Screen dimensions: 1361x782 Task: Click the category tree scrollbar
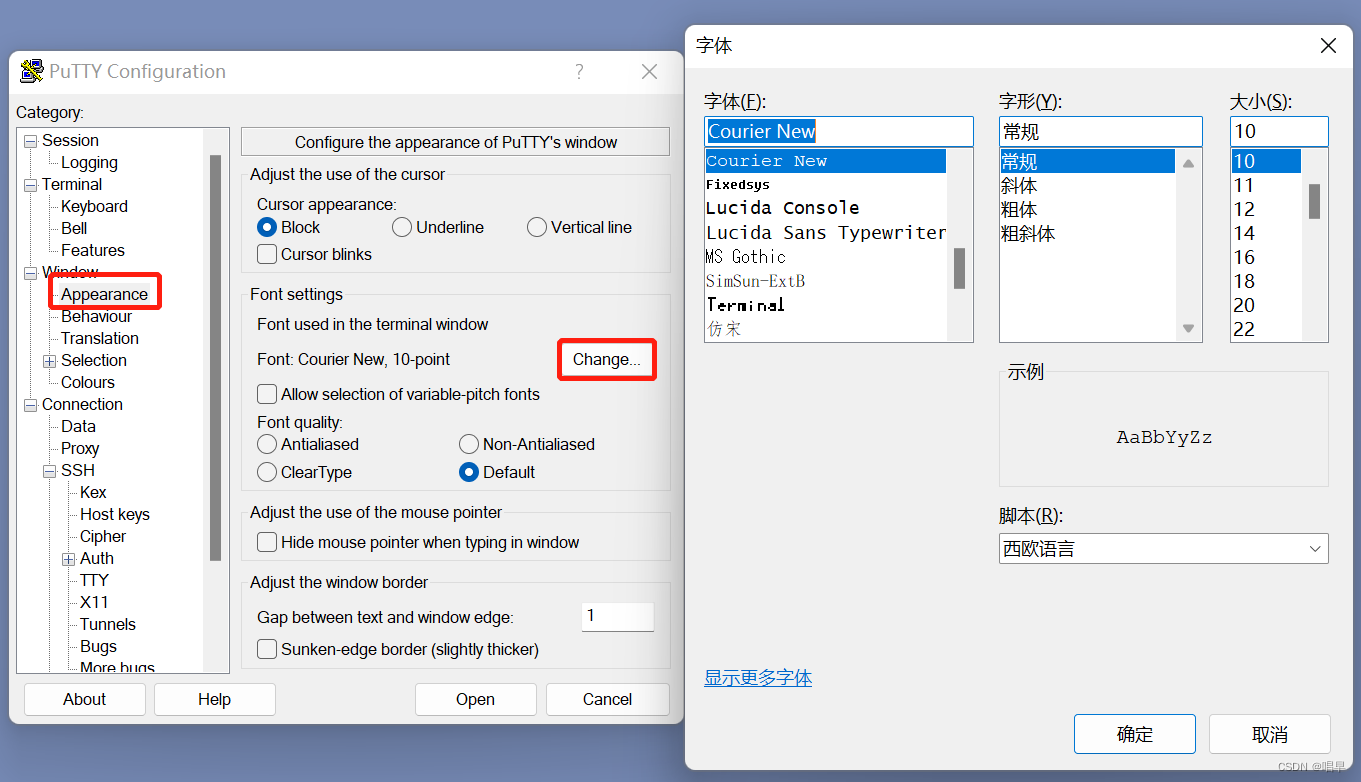(x=215, y=358)
